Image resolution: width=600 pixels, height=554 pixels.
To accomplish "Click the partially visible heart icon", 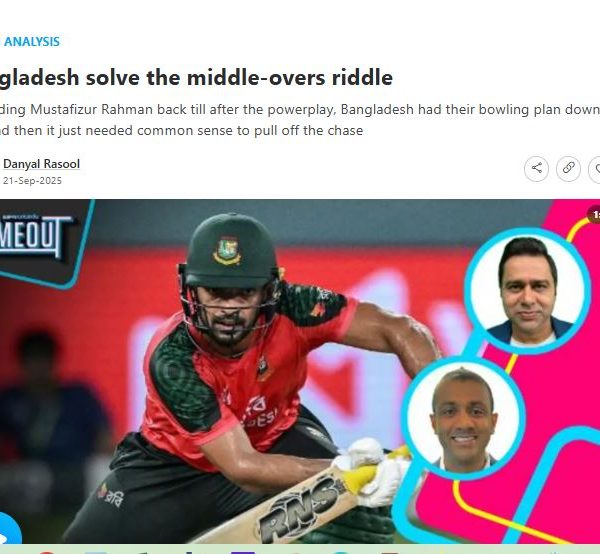I will (x=595, y=168).
